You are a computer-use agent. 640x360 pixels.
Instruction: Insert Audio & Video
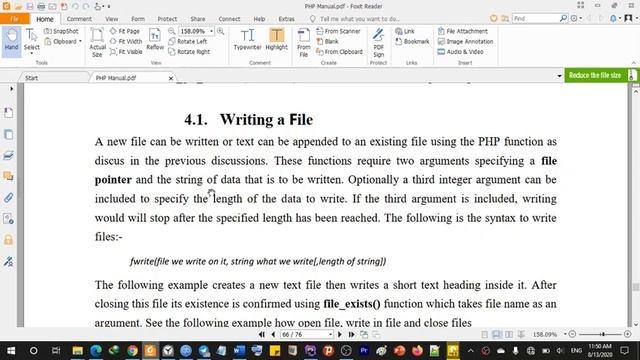tap(461, 52)
